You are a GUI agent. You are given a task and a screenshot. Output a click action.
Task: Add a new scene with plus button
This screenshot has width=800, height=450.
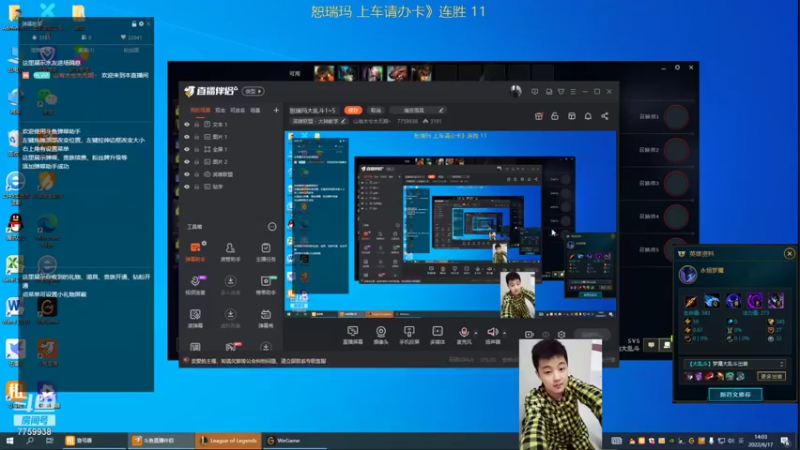click(276, 110)
